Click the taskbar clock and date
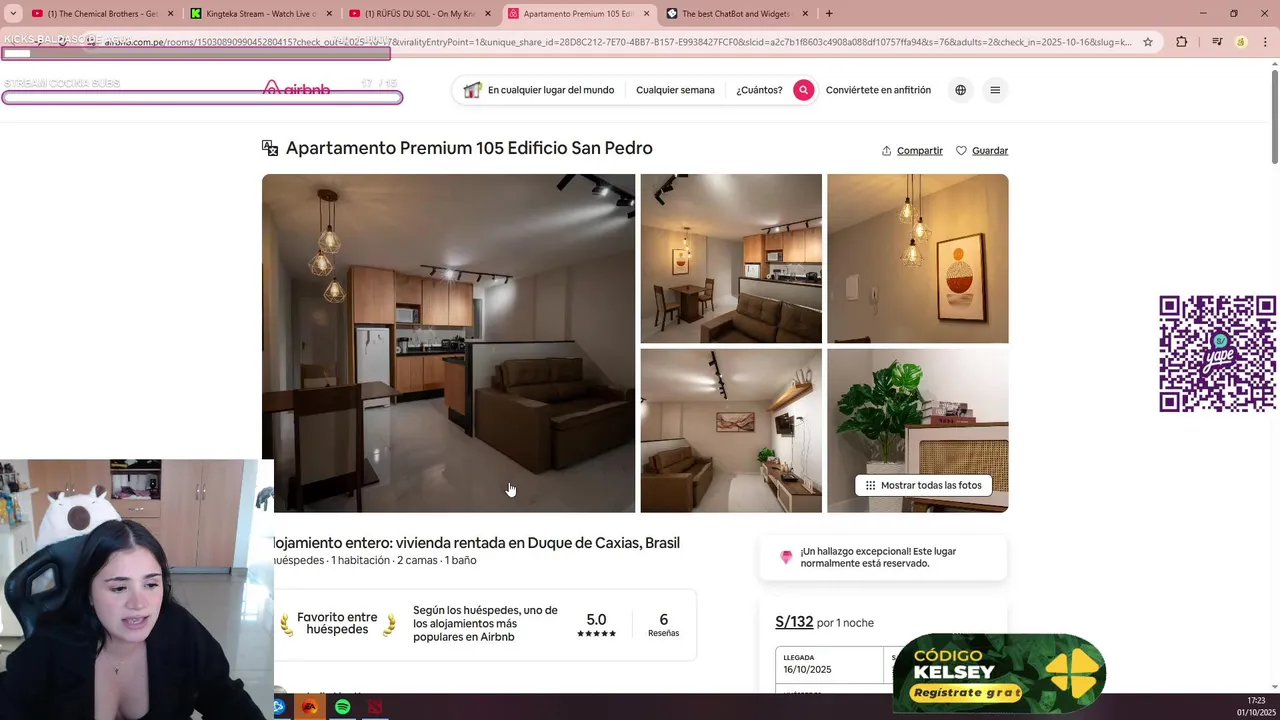1280x720 pixels. [1255, 707]
